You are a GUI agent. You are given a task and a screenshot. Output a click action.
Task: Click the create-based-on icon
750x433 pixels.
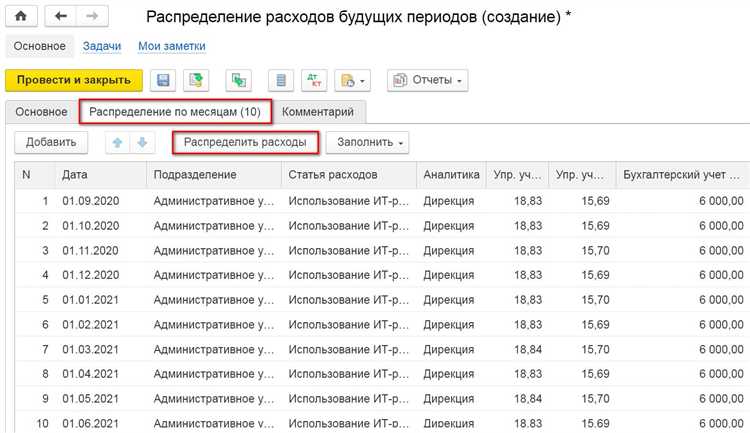[x=240, y=80]
